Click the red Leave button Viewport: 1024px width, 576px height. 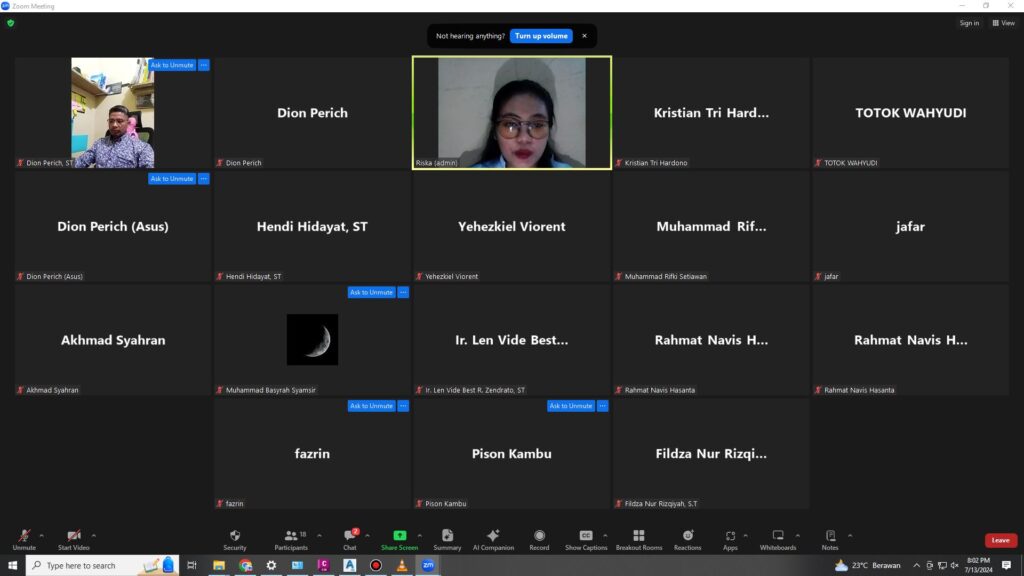(x=1000, y=540)
